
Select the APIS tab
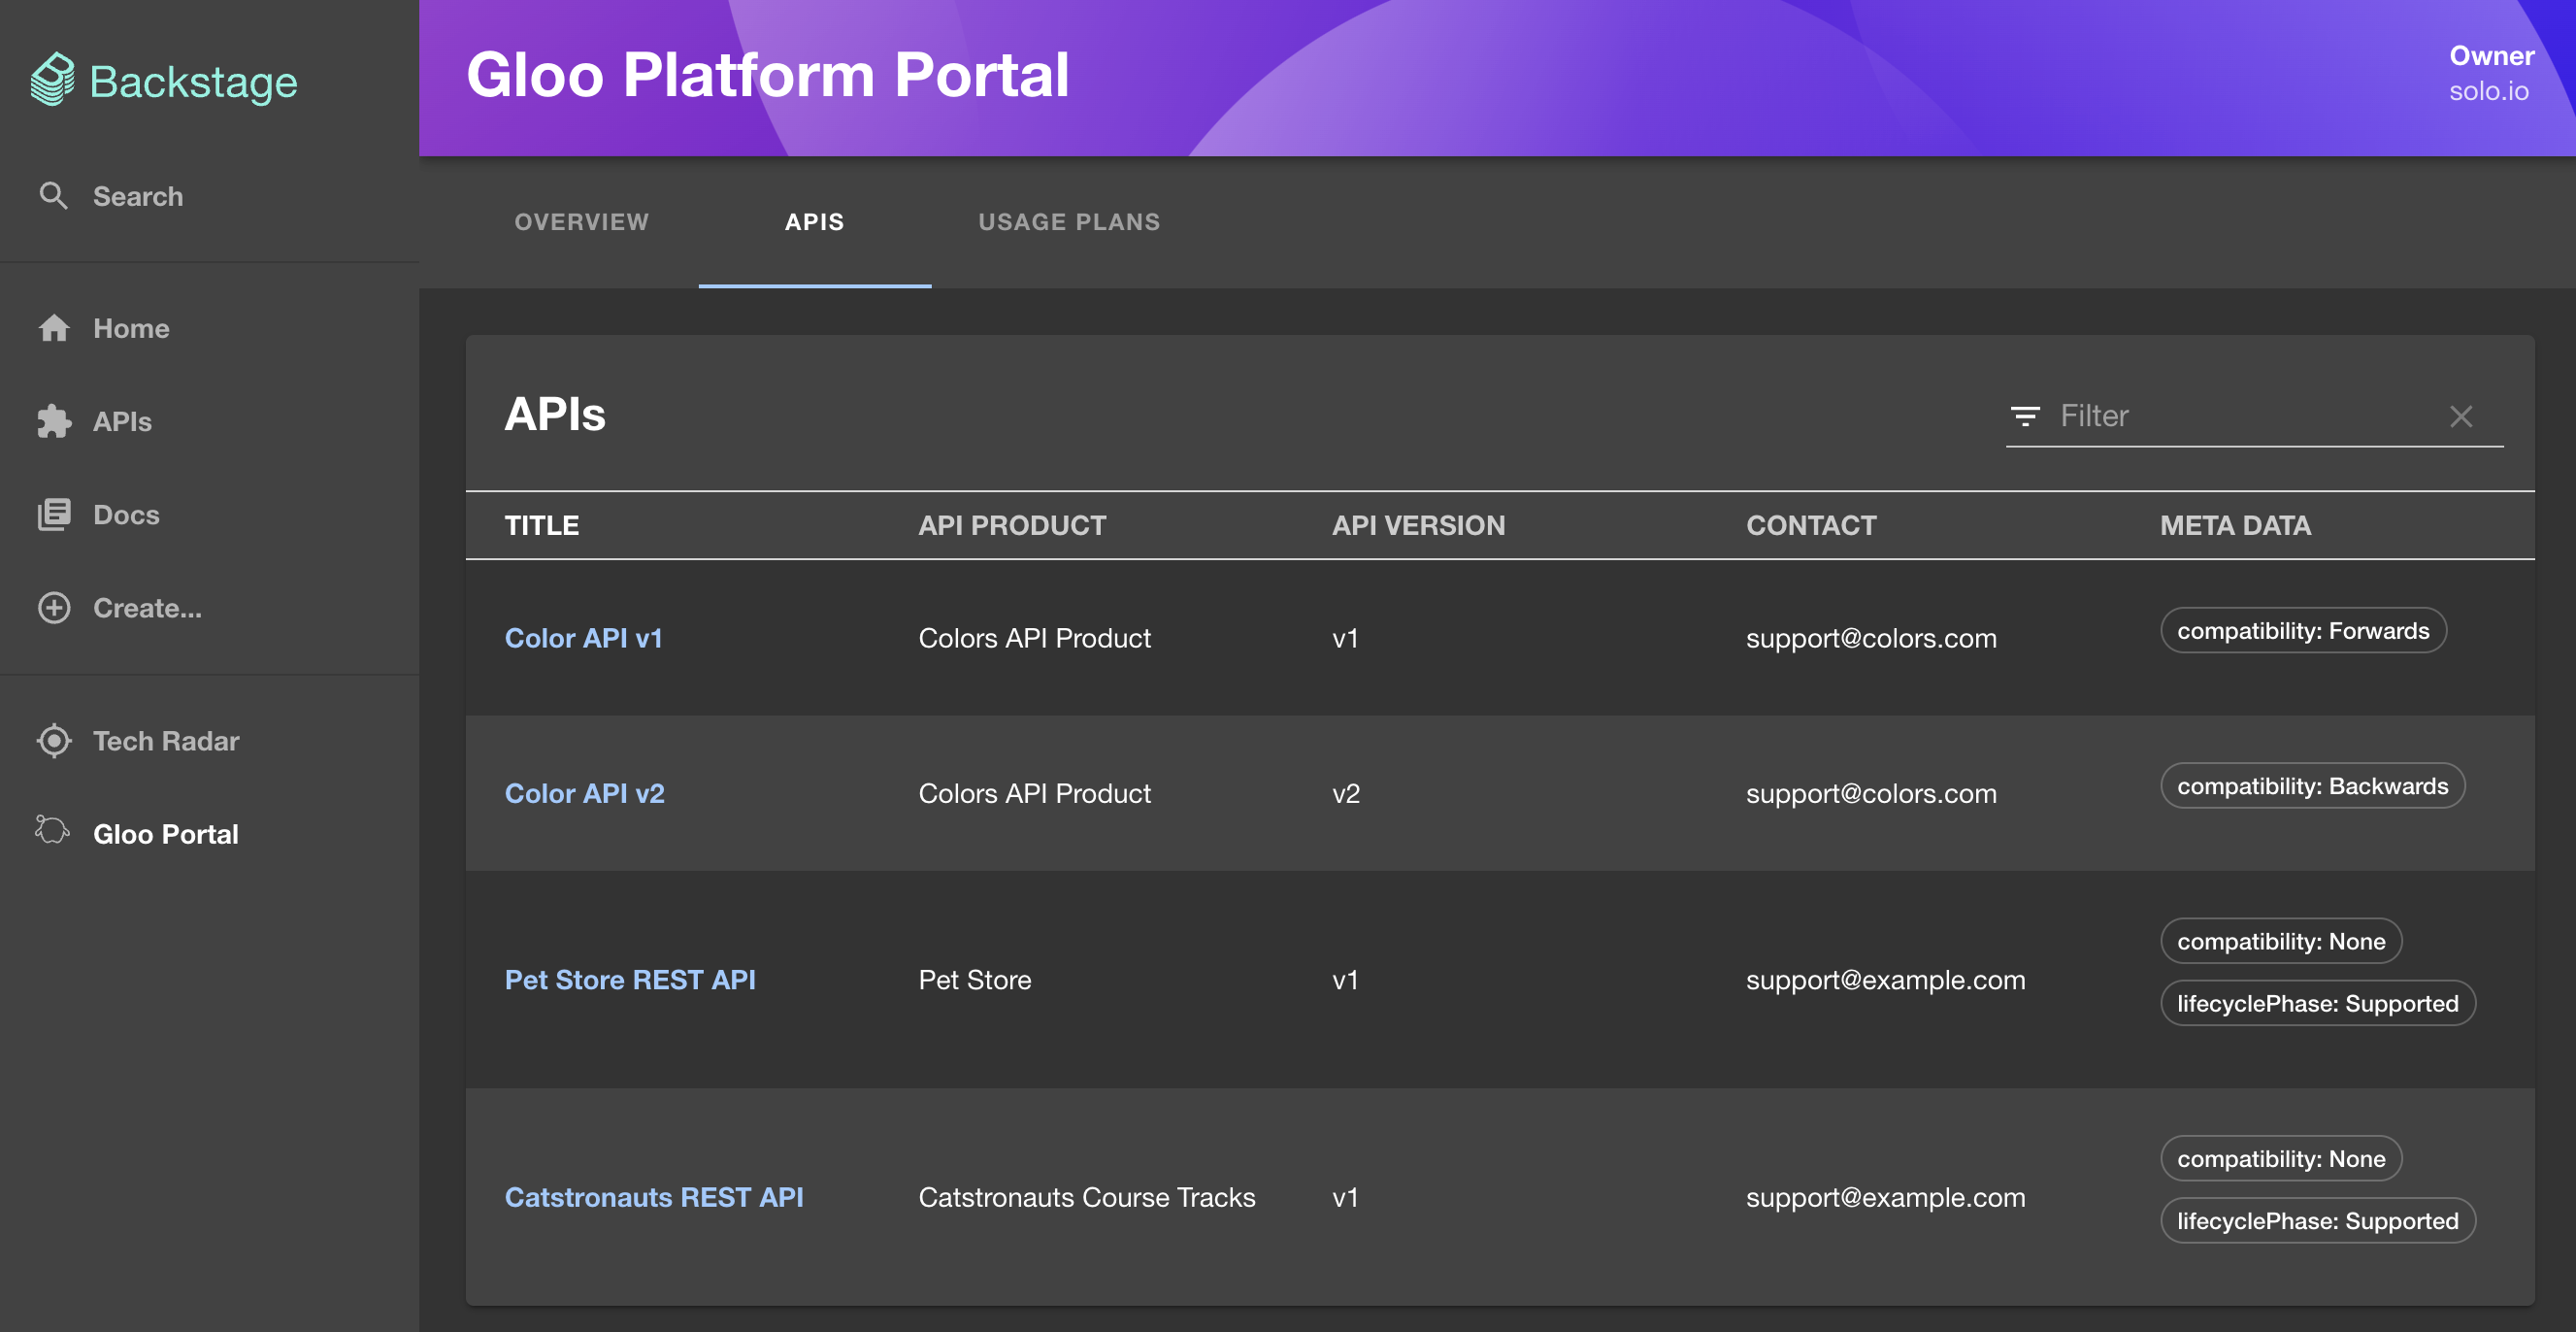pos(815,222)
